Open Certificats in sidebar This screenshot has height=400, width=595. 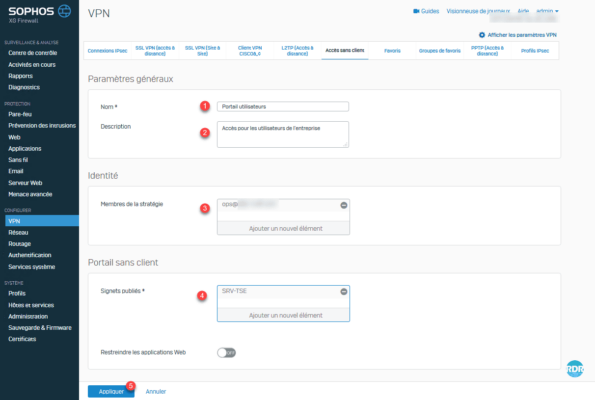coord(22,339)
